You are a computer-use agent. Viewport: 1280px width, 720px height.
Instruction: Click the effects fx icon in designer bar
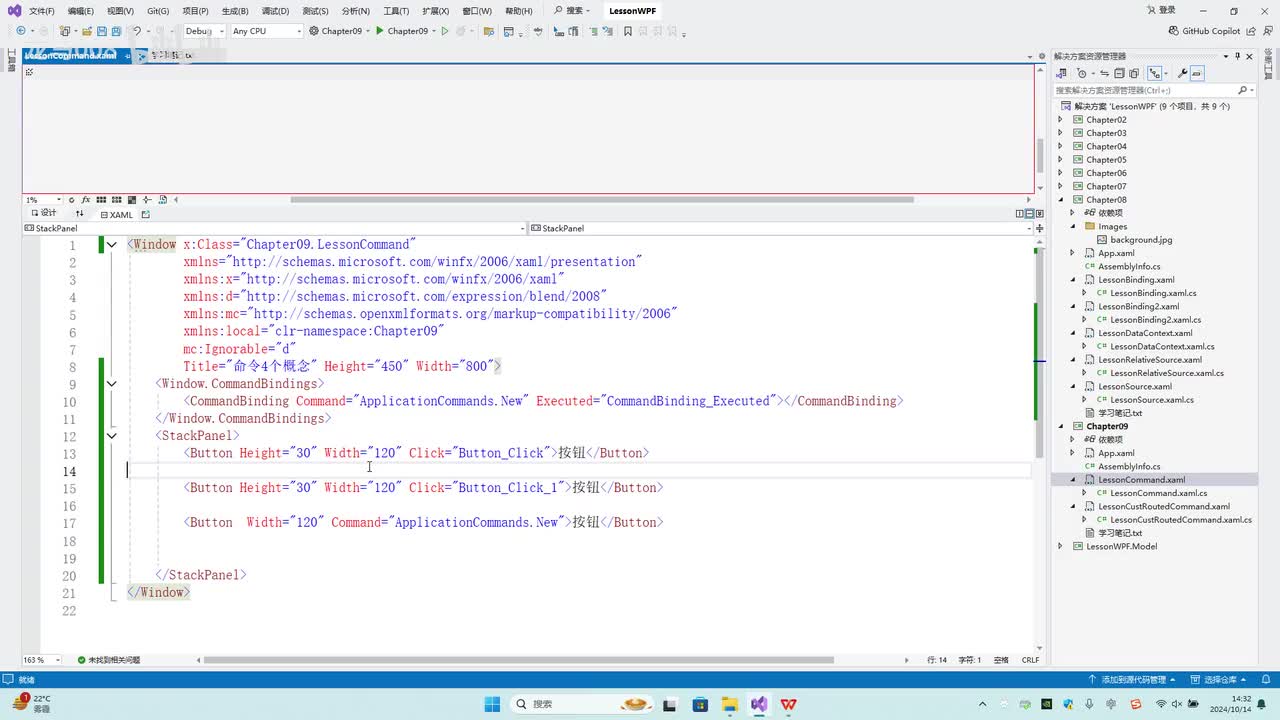point(86,200)
